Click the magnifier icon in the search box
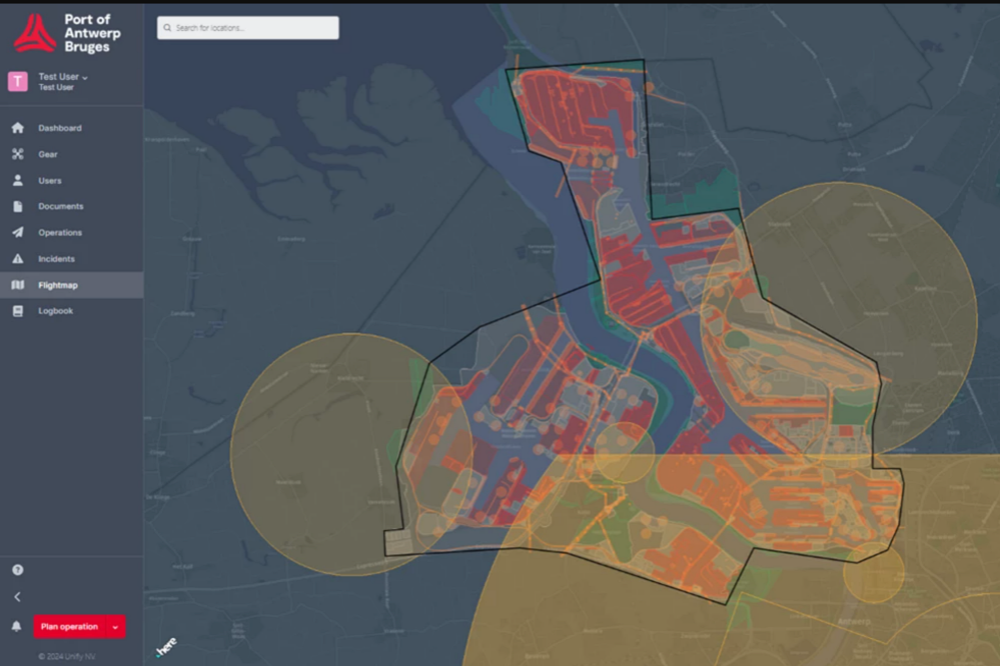1000x666 pixels. click(x=167, y=28)
